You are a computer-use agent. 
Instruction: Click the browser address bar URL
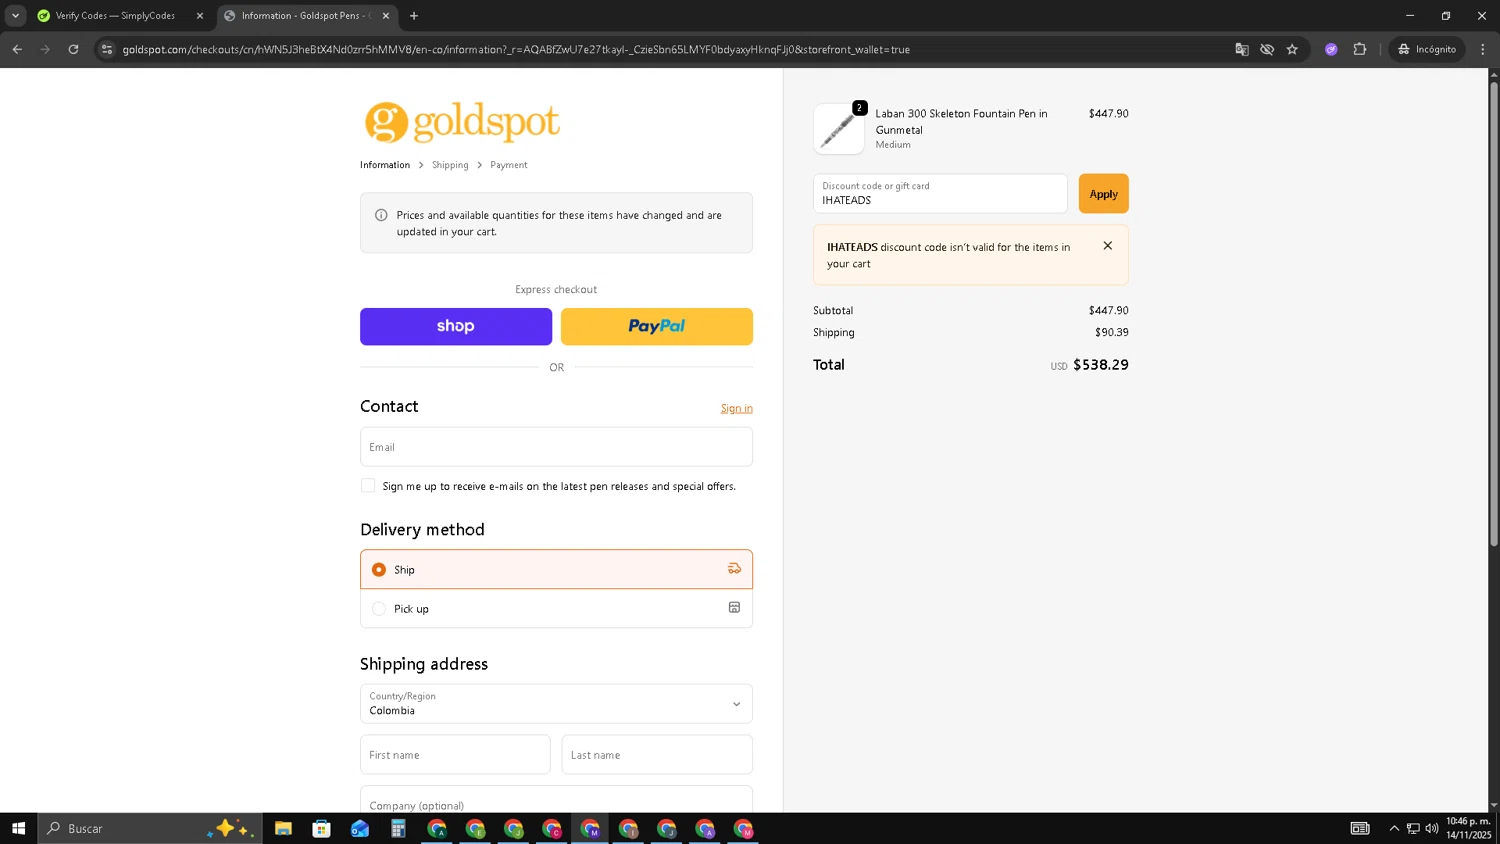516,49
